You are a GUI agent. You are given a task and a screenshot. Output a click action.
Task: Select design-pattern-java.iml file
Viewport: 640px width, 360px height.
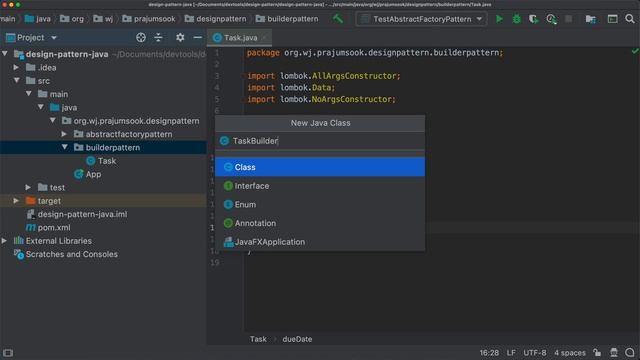[82, 214]
